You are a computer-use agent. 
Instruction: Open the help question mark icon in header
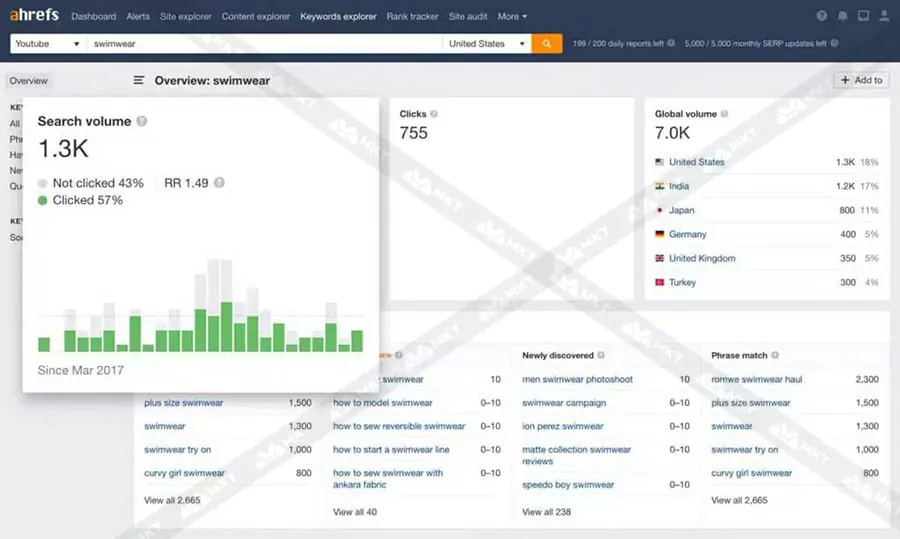822,17
